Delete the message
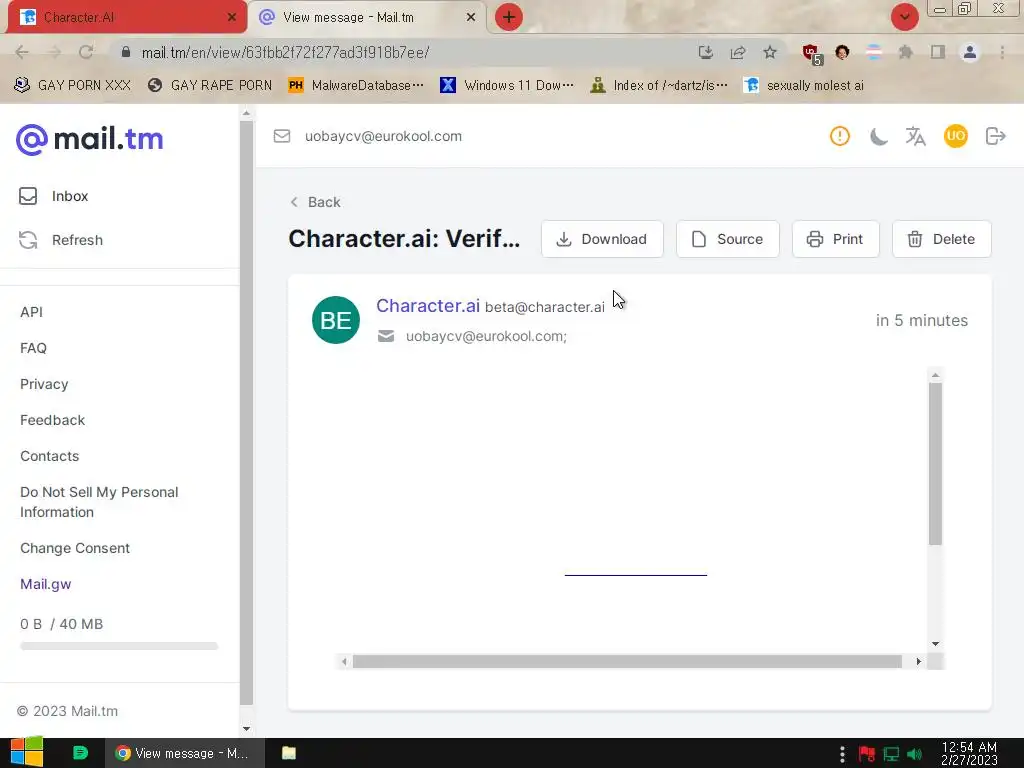 tap(942, 239)
